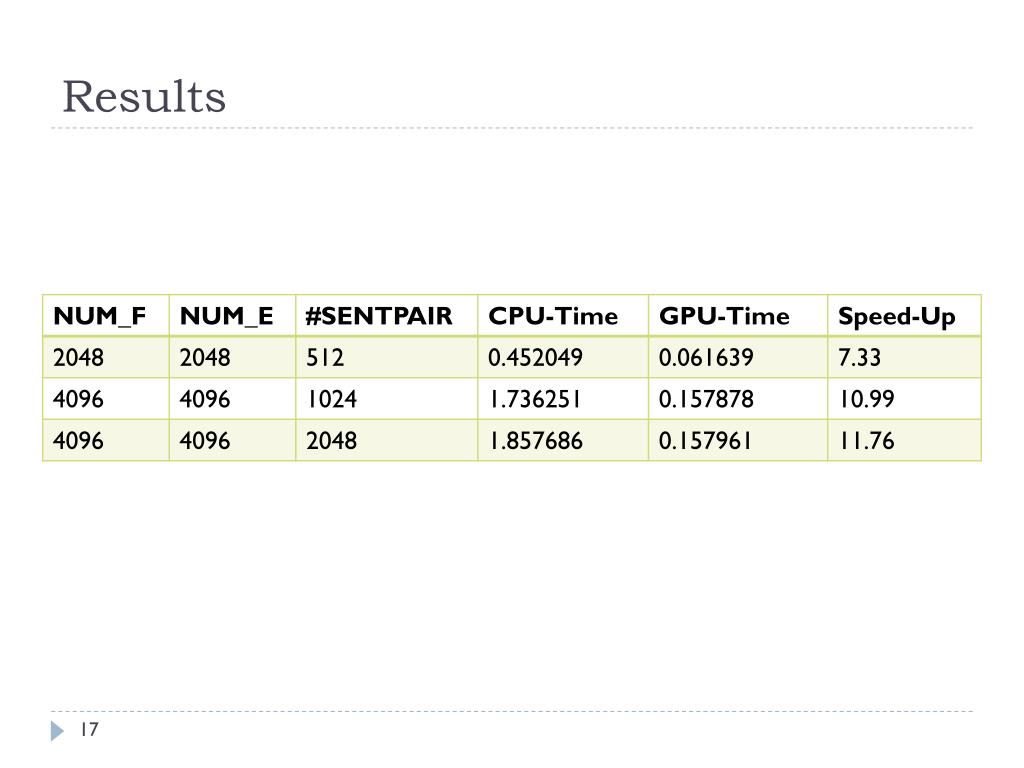Screen dimensions: 1024x768
Task: Click the 1.736251 CPU time value
Action: [x=536, y=399]
